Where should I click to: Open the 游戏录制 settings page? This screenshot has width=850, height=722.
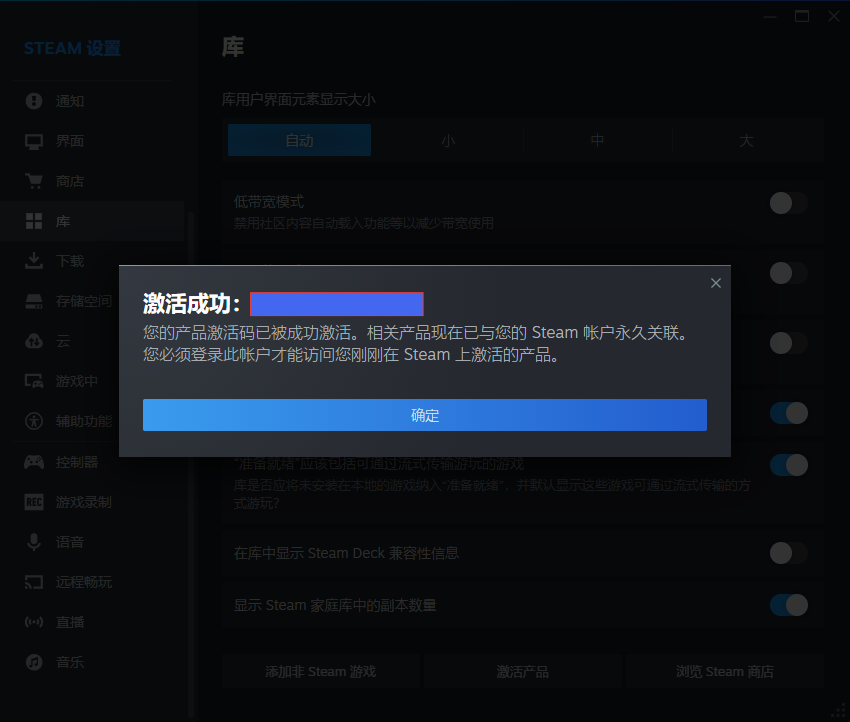click(x=92, y=502)
